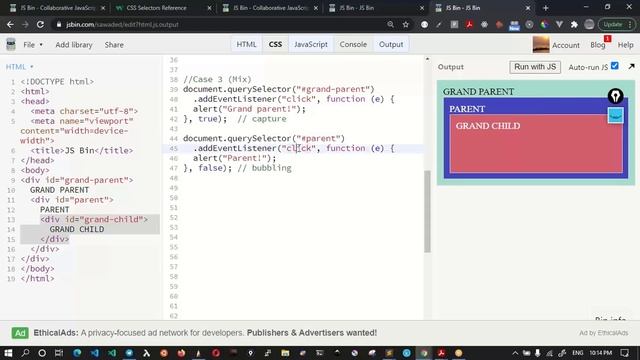
Task: Click the black lightbulb extension overlay icon
Action: click(x=615, y=96)
